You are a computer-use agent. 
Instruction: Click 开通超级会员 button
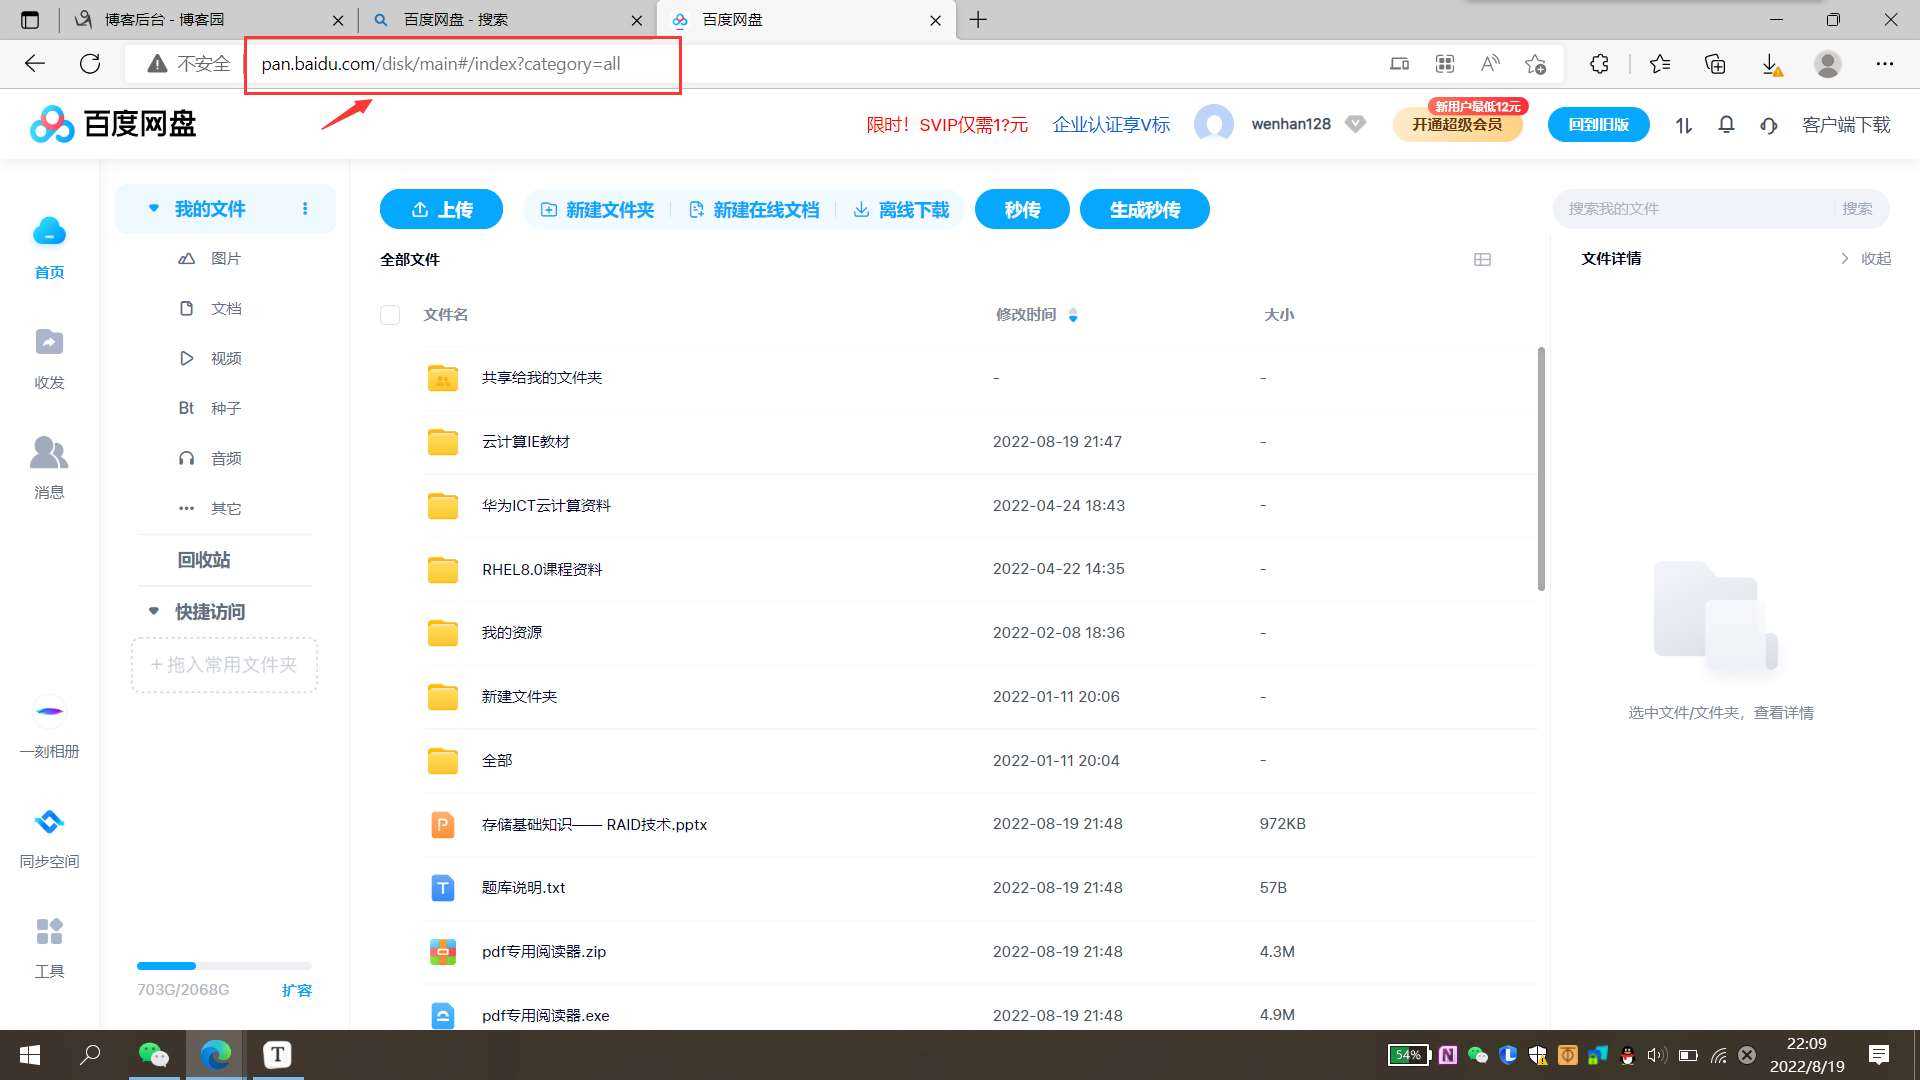(1457, 124)
